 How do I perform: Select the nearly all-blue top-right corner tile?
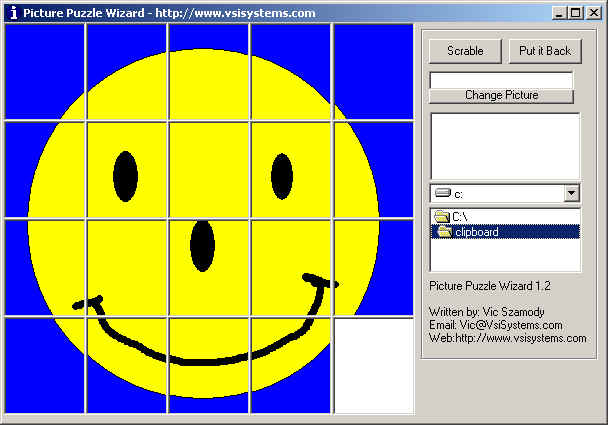373,72
